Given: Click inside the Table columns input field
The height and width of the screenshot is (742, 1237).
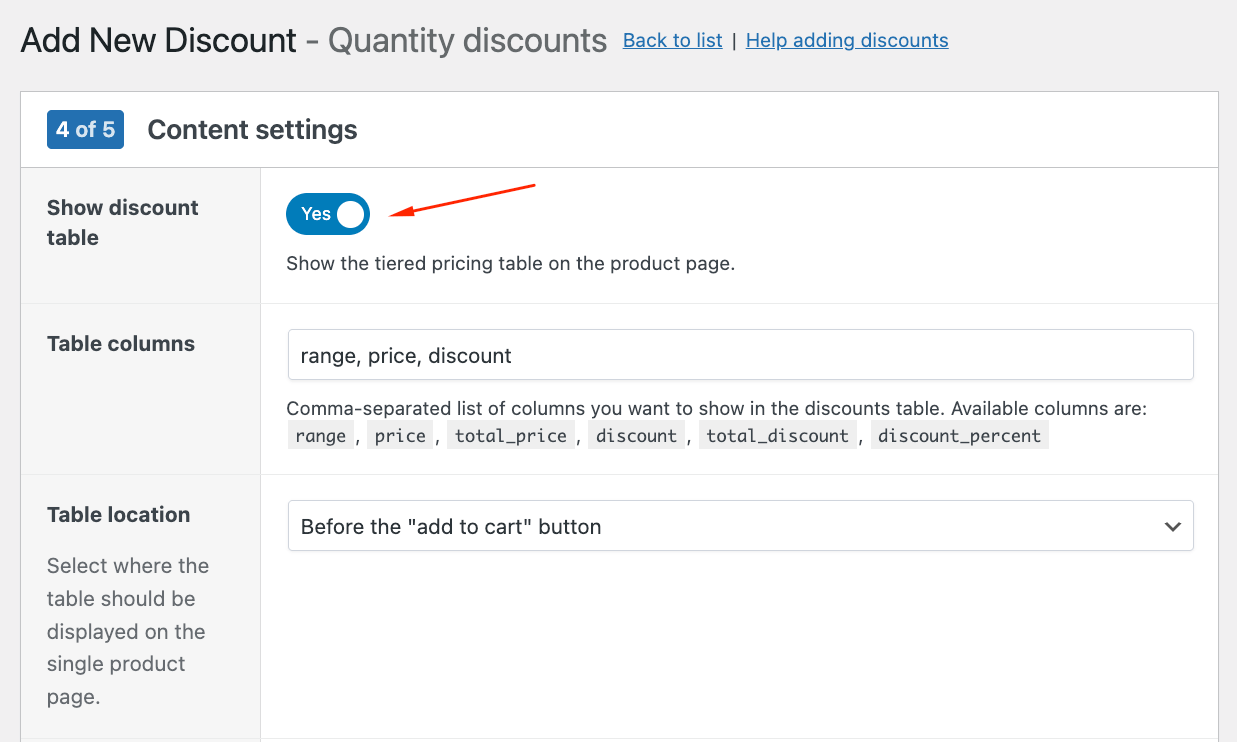Looking at the screenshot, I should tap(740, 354).
